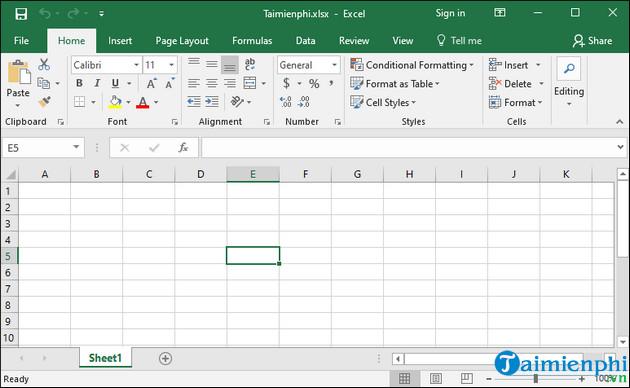The height and width of the screenshot is (388, 630).
Task: Click Merge and Center icon
Action: click(x=250, y=83)
